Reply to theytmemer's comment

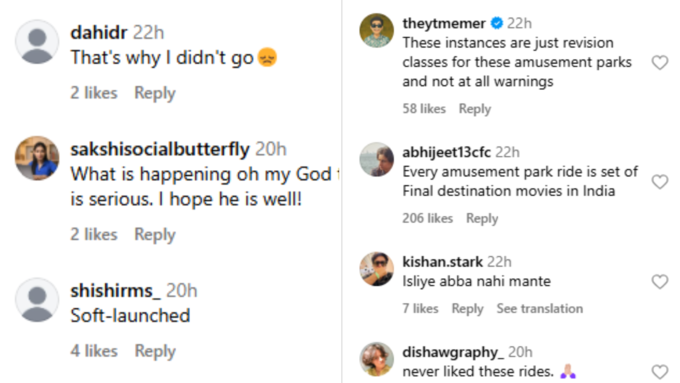pos(475,109)
